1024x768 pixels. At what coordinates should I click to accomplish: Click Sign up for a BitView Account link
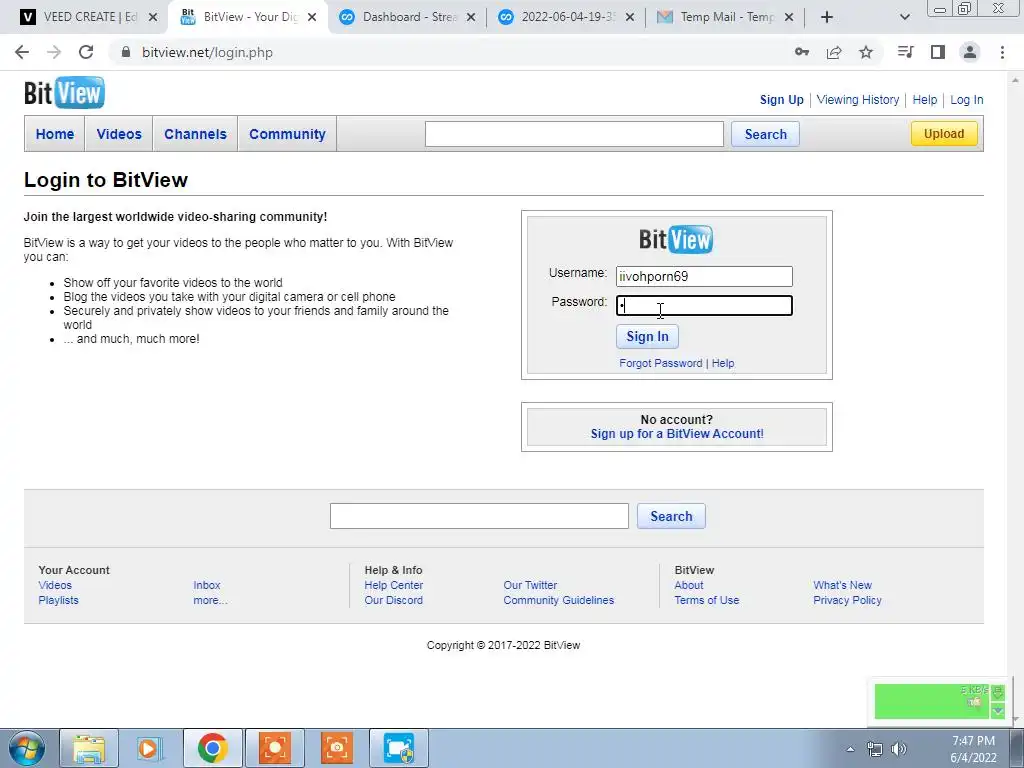(677, 434)
